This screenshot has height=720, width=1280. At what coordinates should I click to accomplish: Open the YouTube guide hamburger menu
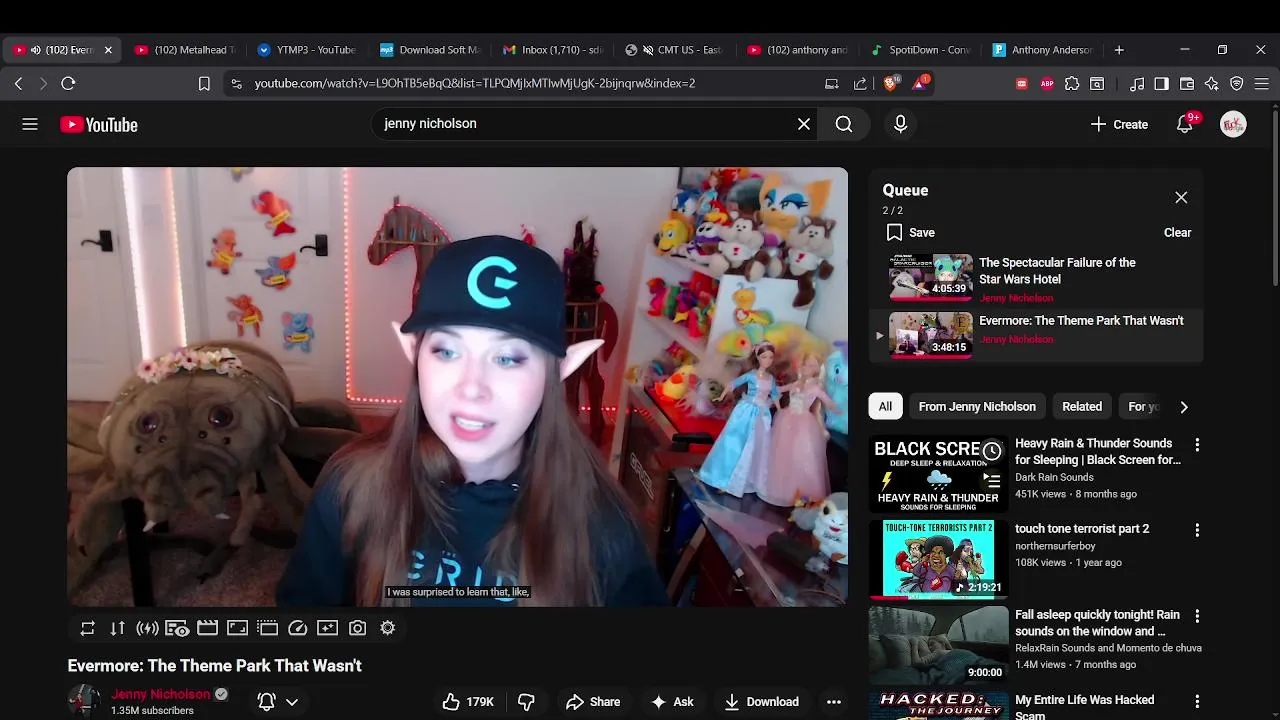coord(30,124)
